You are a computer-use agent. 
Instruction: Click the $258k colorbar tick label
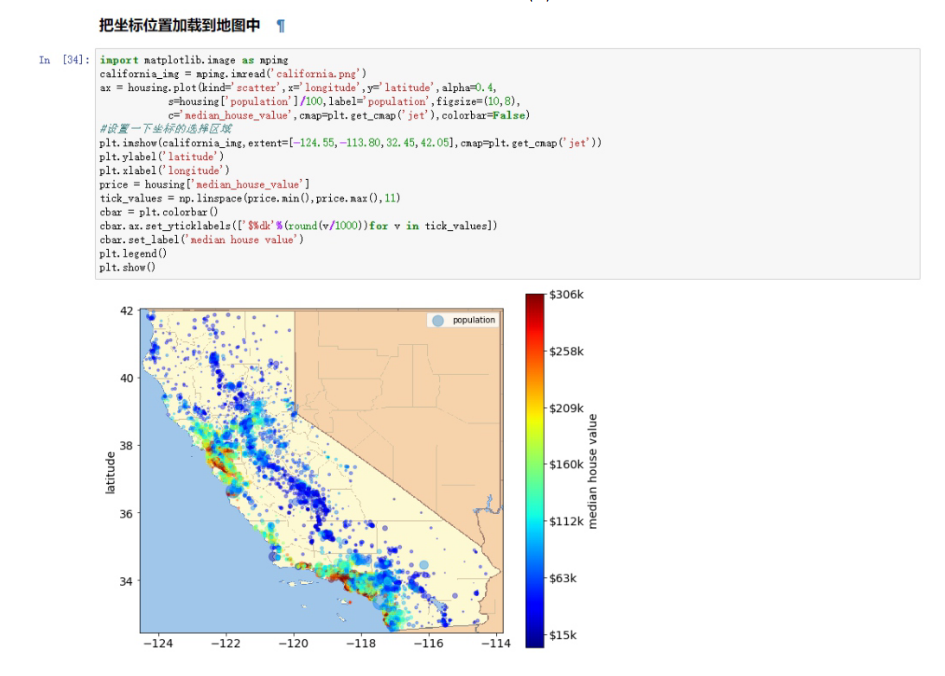tap(567, 351)
